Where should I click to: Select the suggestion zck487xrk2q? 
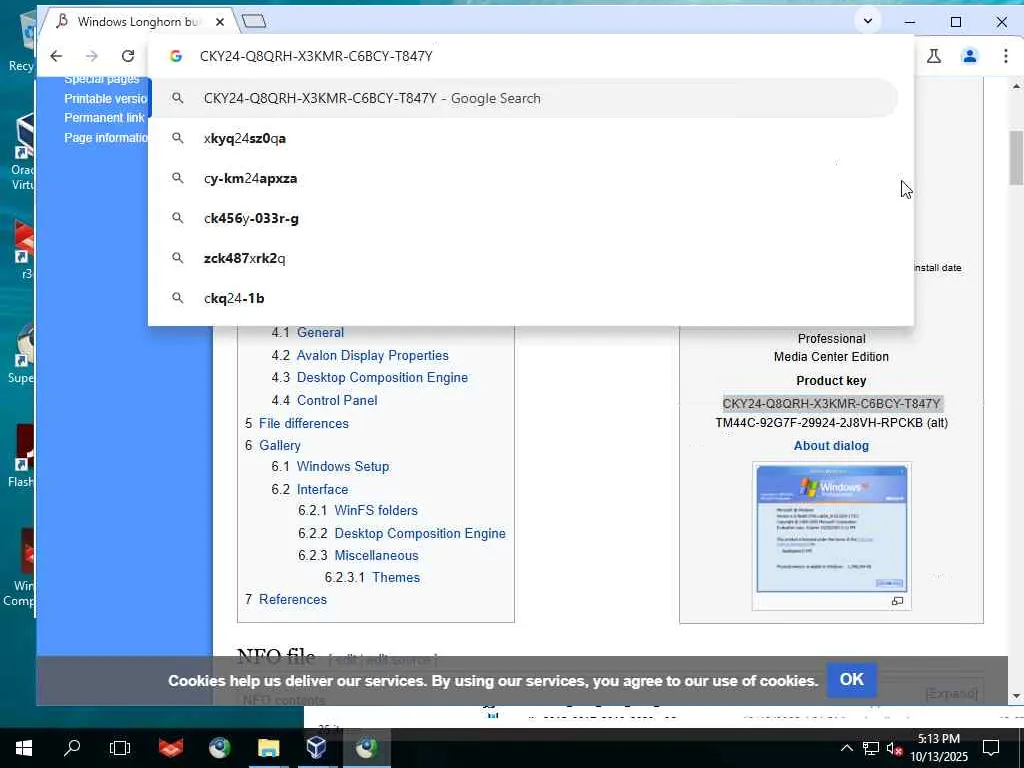[524, 258]
